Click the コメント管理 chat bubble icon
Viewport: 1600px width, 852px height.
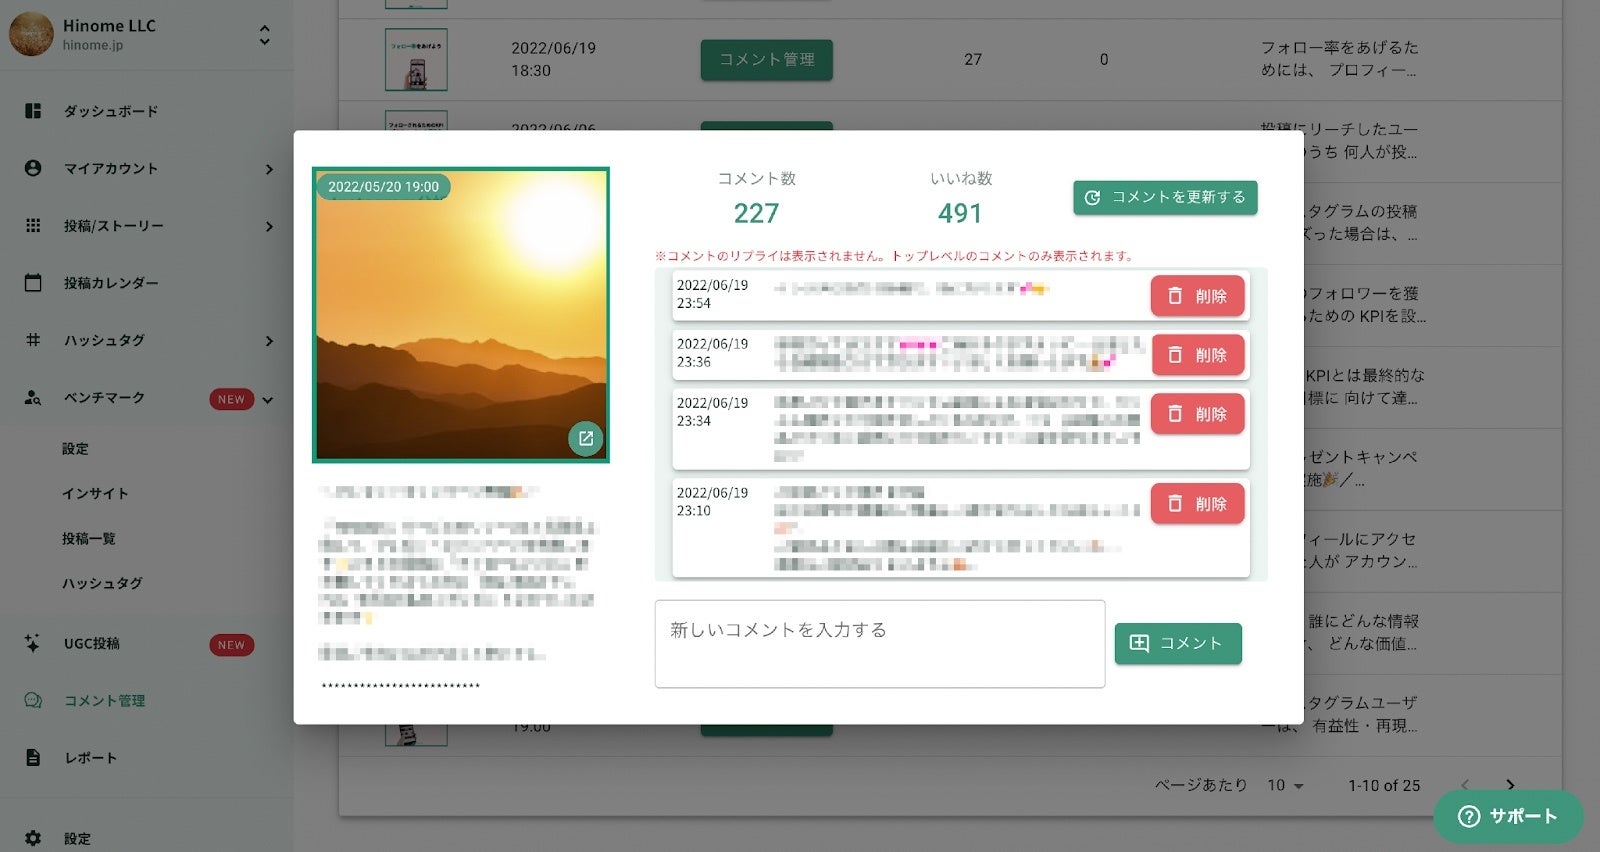[33, 701]
